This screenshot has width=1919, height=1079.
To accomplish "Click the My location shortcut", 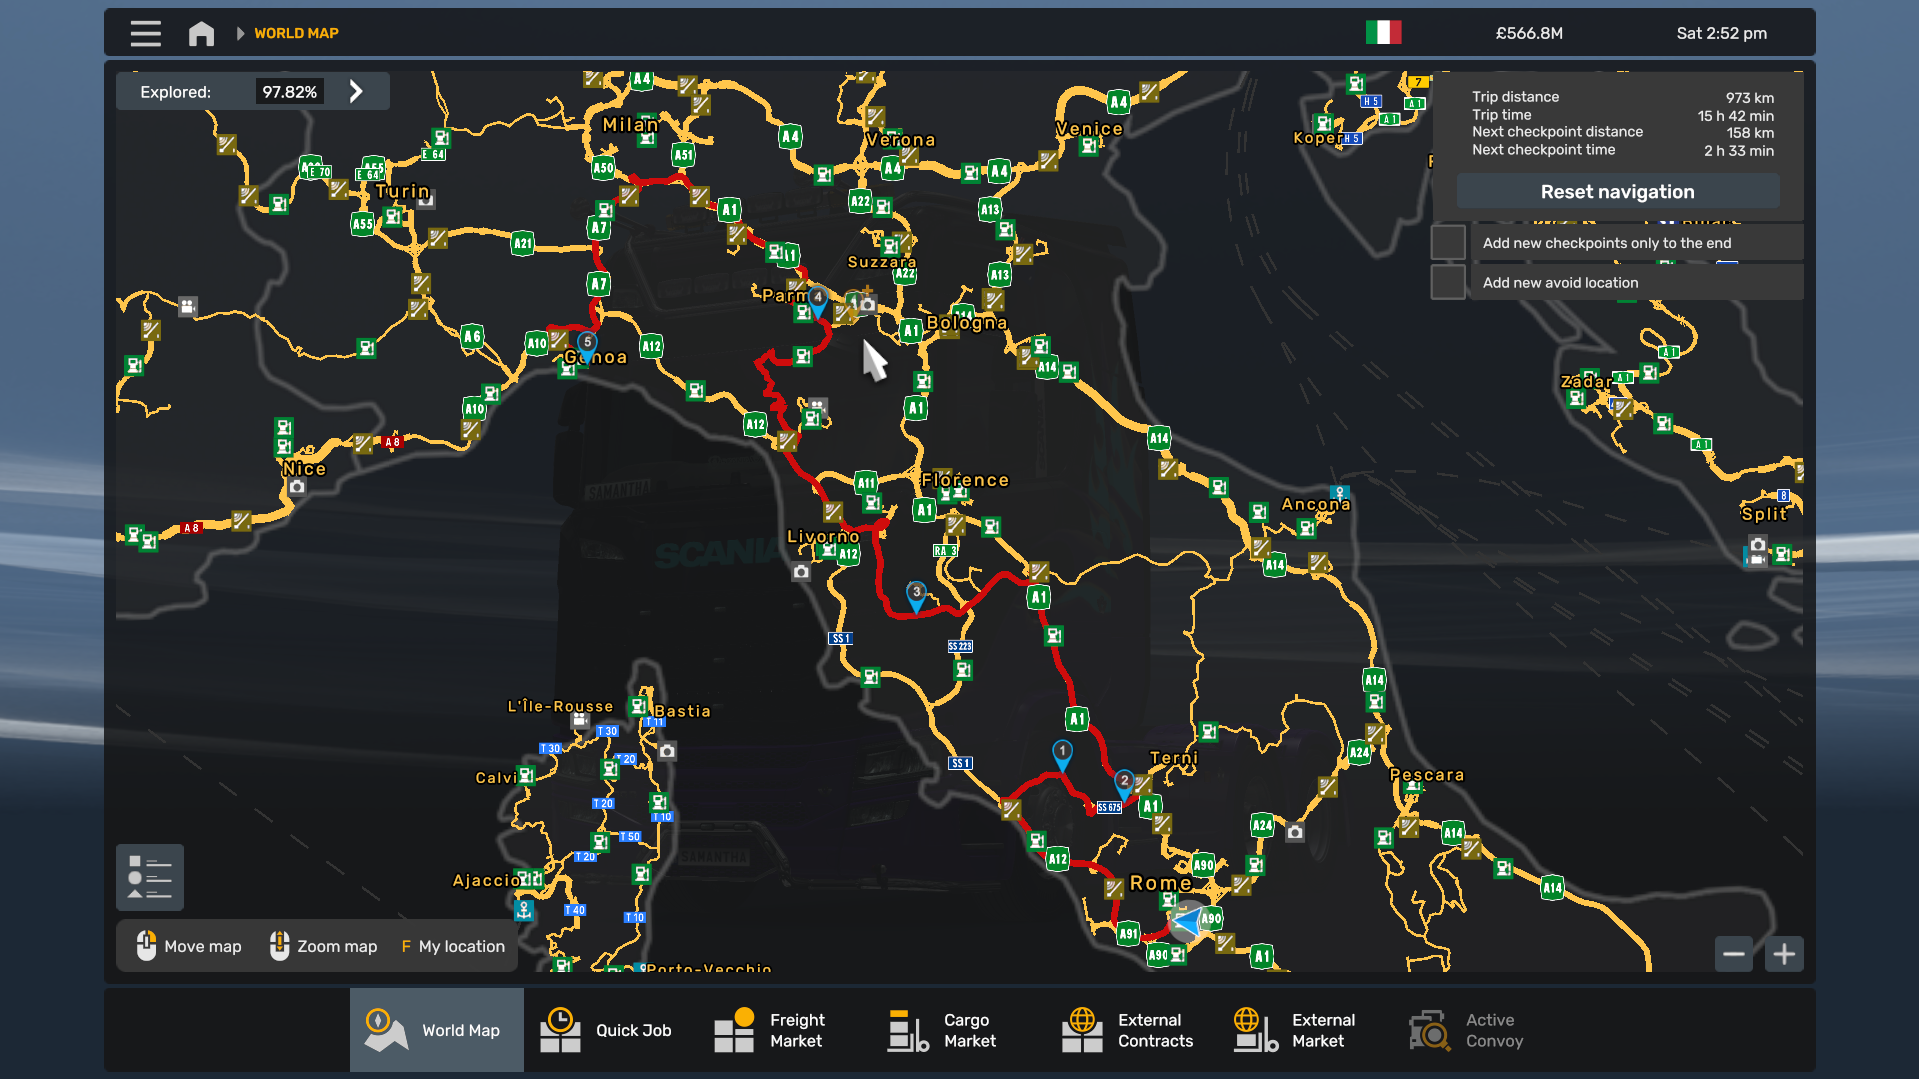I will click(454, 946).
